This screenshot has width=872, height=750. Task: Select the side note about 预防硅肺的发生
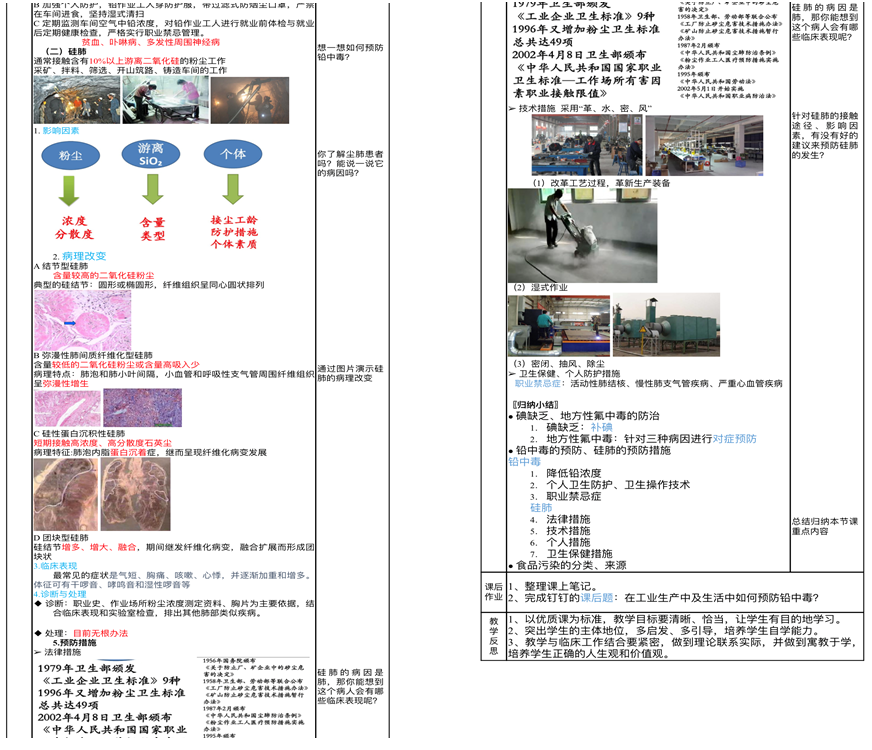(x=825, y=135)
